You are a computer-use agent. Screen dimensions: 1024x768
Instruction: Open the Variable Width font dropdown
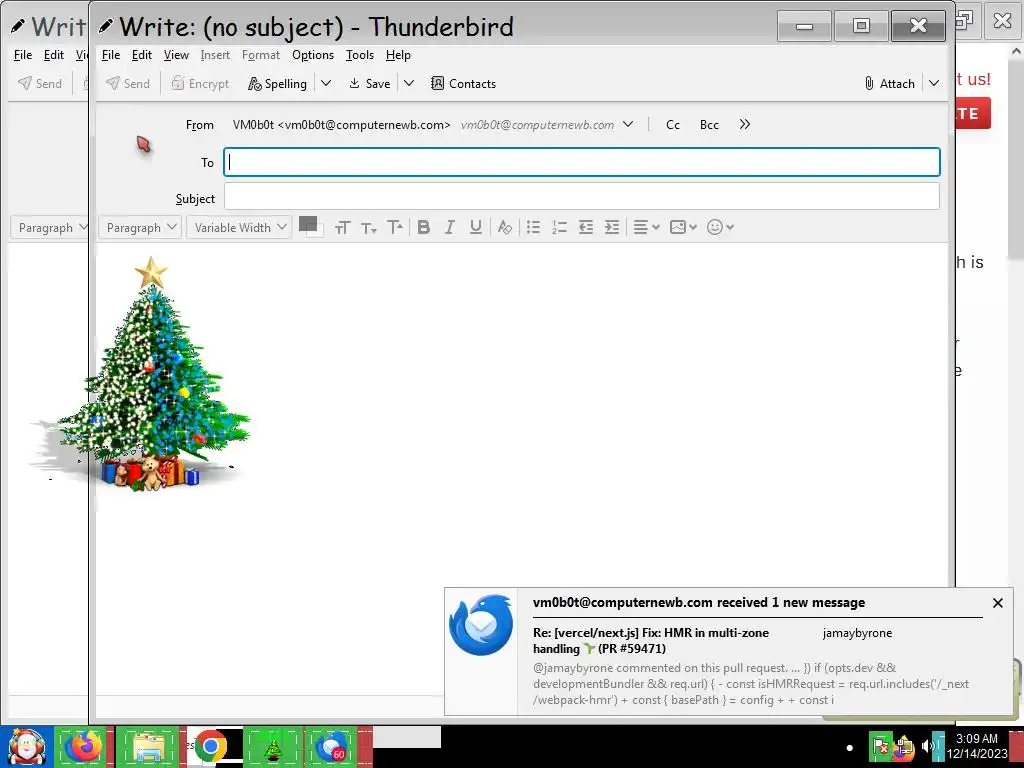(x=239, y=227)
